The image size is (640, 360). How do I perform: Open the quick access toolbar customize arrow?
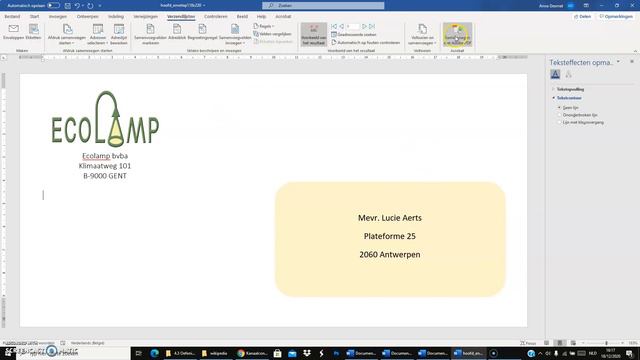pyautogui.click(x=100, y=6)
